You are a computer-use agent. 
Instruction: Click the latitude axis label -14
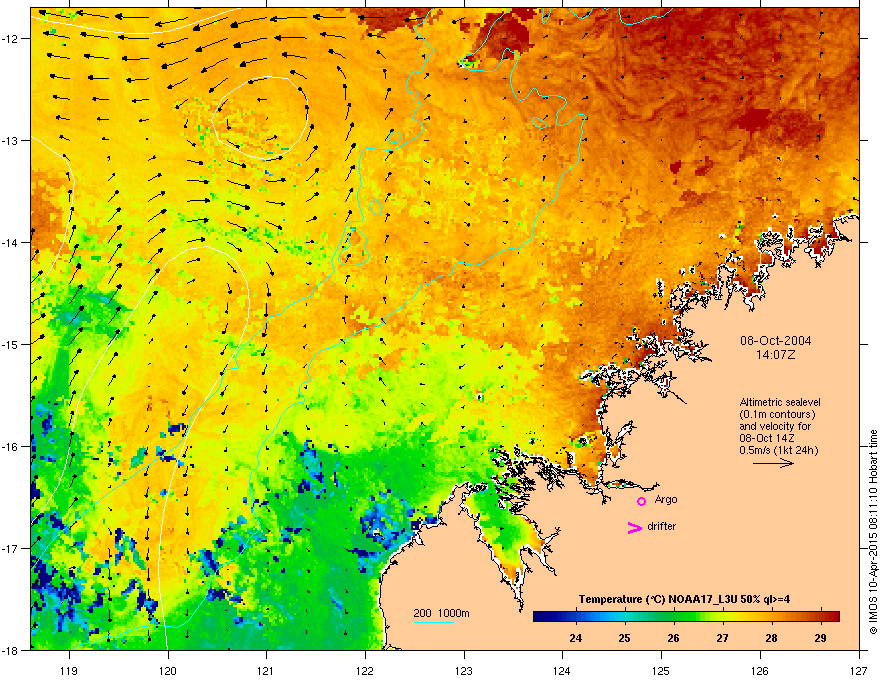click(11, 243)
